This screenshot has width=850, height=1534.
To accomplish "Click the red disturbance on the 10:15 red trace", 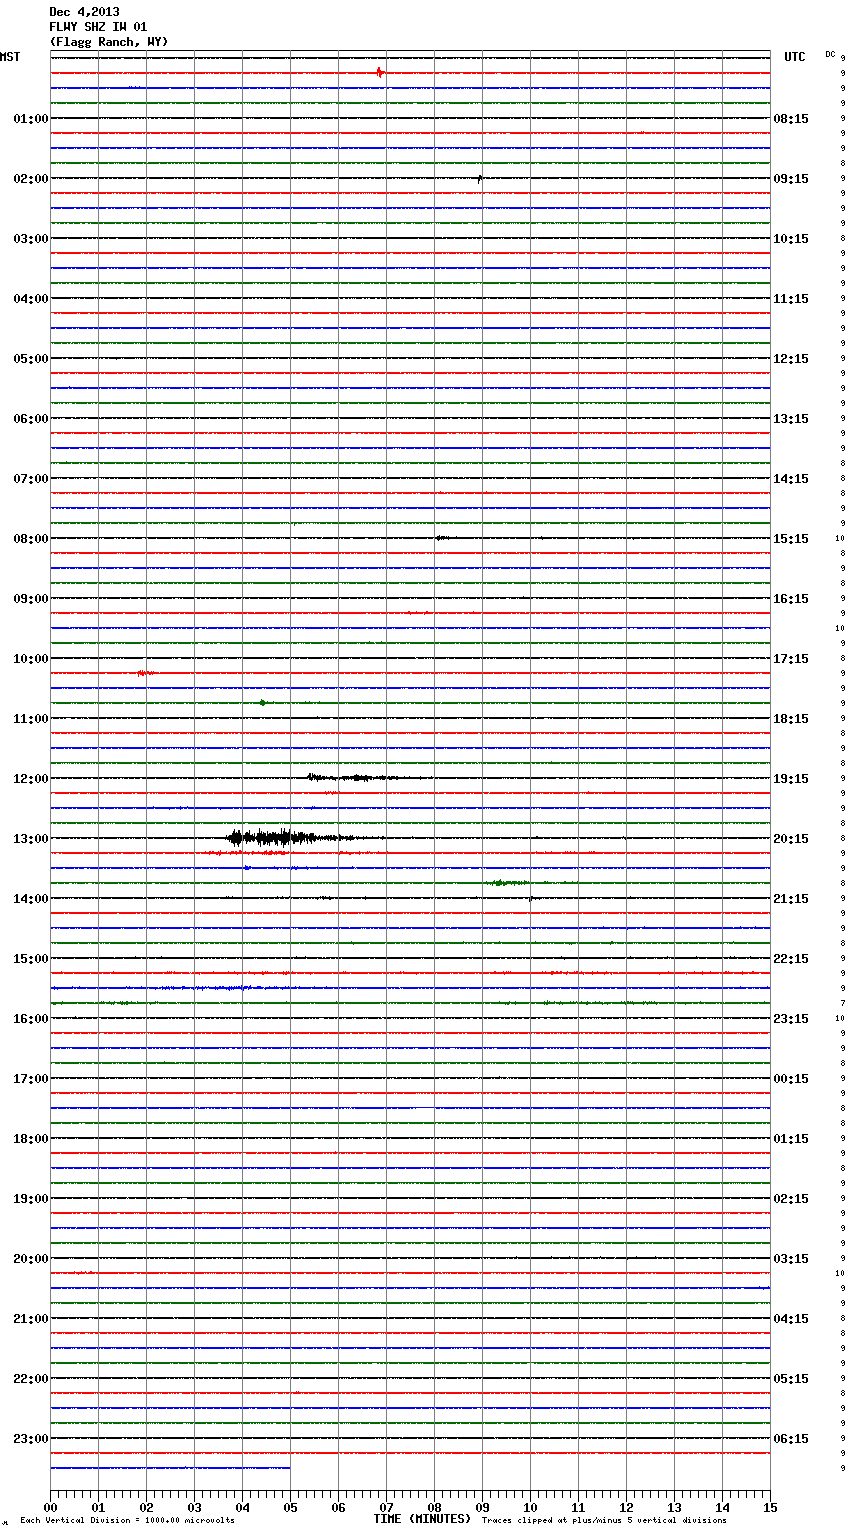I will 145,673.
